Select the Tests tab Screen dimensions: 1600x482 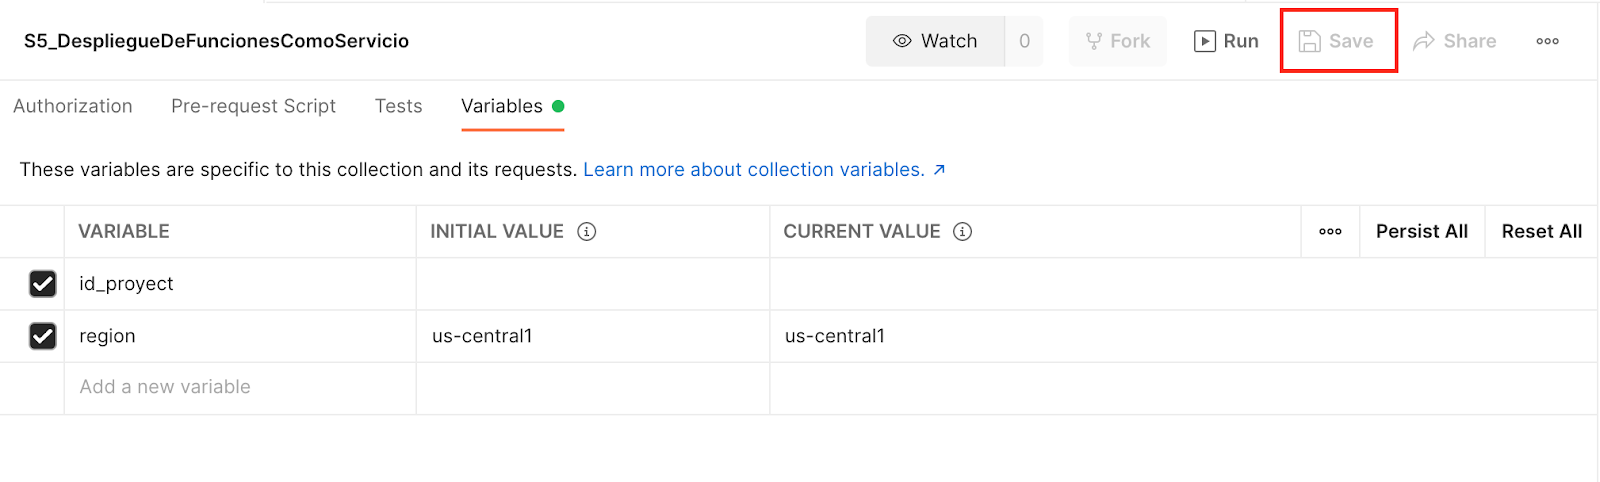pyautogui.click(x=398, y=106)
